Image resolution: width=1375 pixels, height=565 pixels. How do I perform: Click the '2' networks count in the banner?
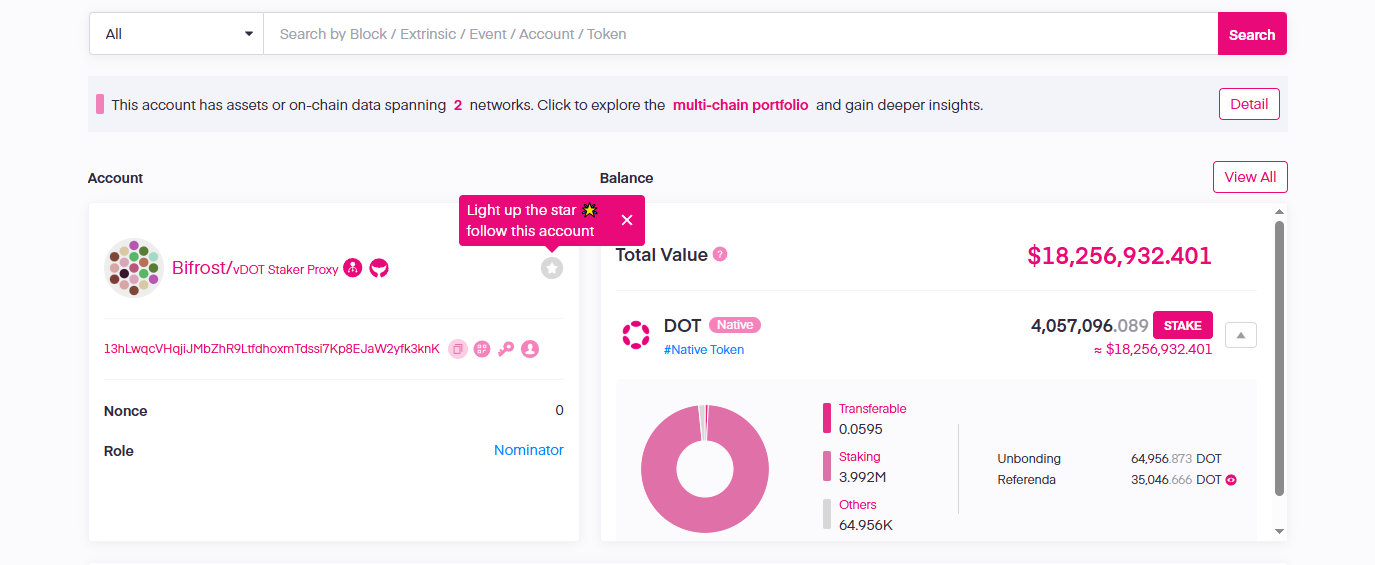[x=458, y=105]
